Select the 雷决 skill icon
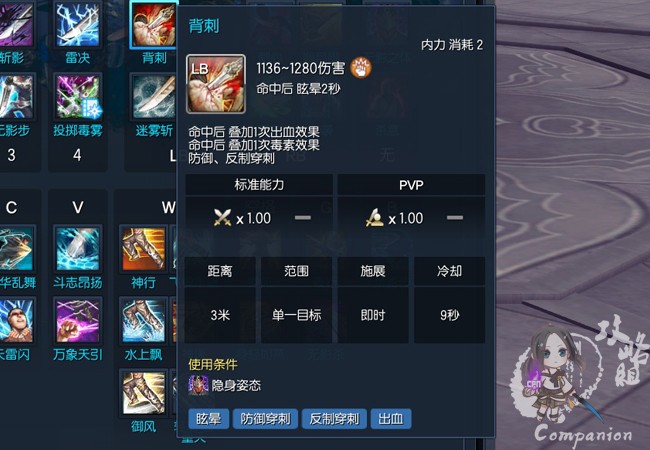The image size is (650, 450). (x=78, y=24)
